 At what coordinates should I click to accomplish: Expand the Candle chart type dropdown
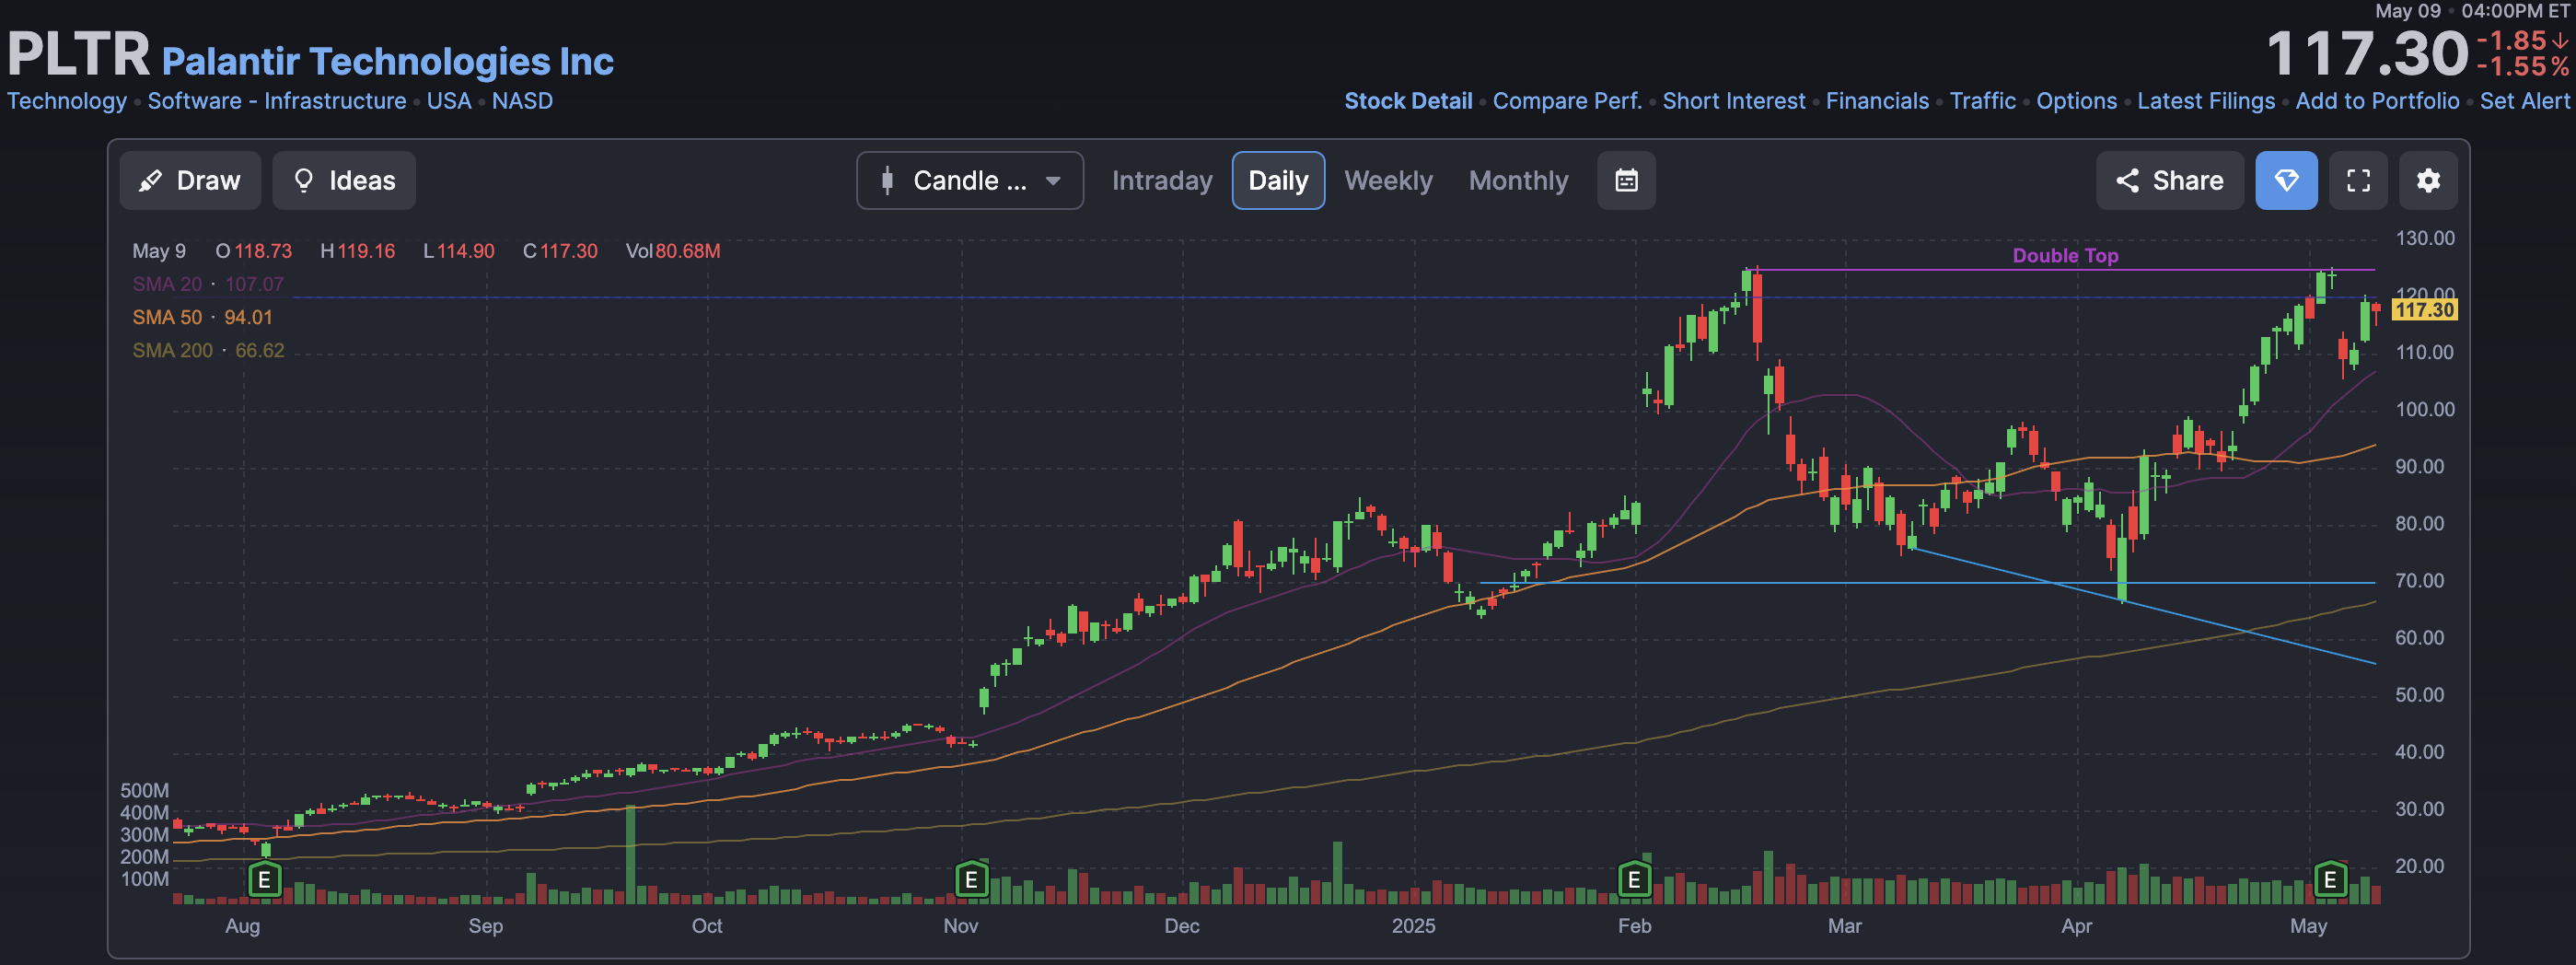pyautogui.click(x=970, y=181)
